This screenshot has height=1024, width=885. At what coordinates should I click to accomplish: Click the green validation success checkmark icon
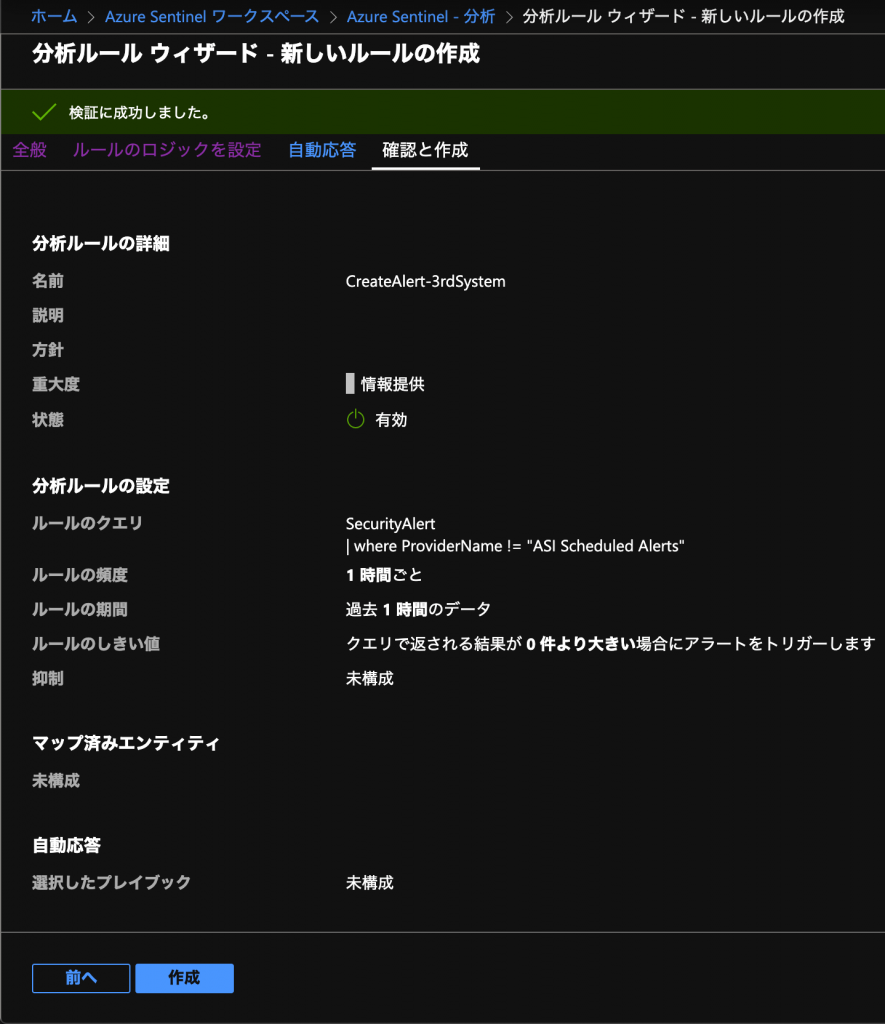44,112
